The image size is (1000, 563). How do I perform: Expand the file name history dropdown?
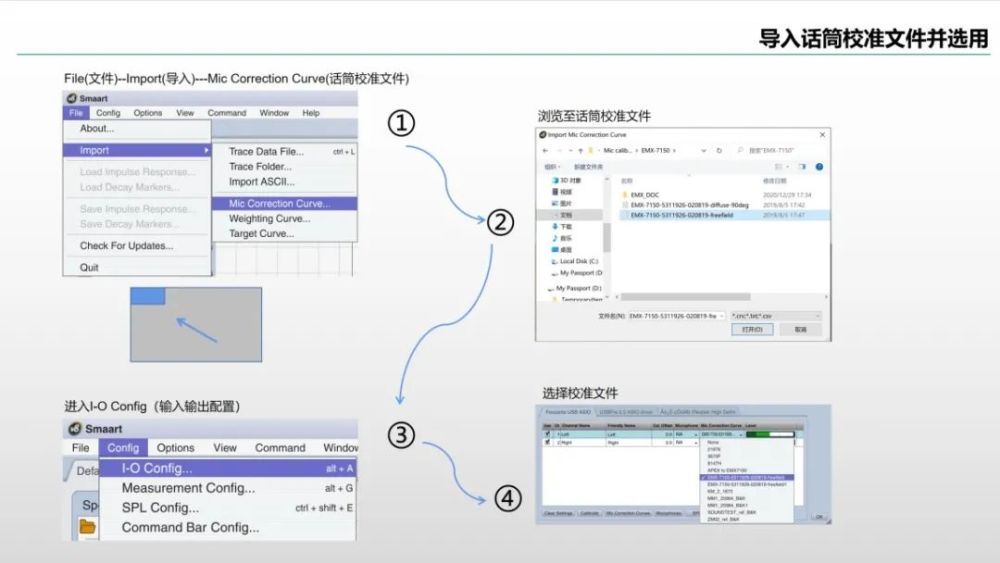[x=722, y=316]
